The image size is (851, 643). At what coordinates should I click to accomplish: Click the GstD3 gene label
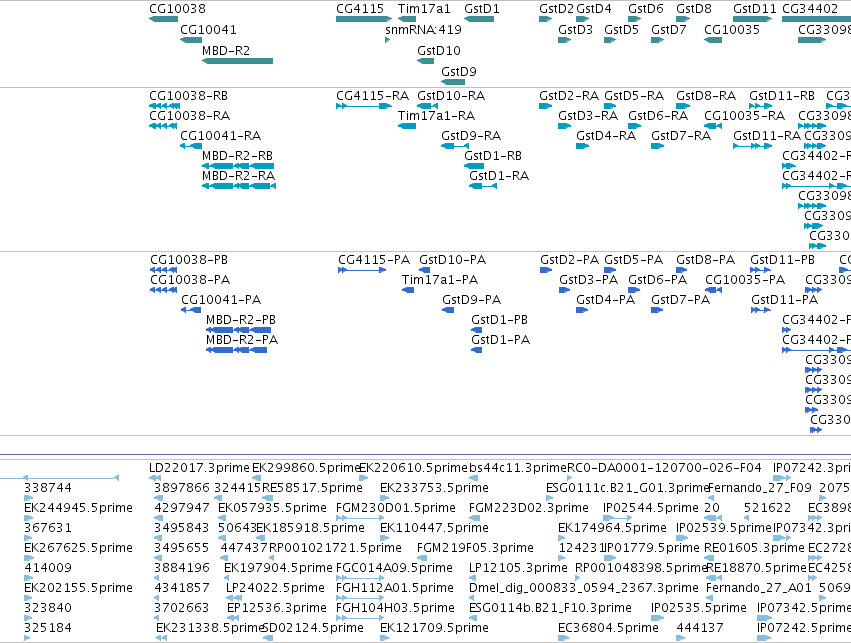(x=575, y=30)
